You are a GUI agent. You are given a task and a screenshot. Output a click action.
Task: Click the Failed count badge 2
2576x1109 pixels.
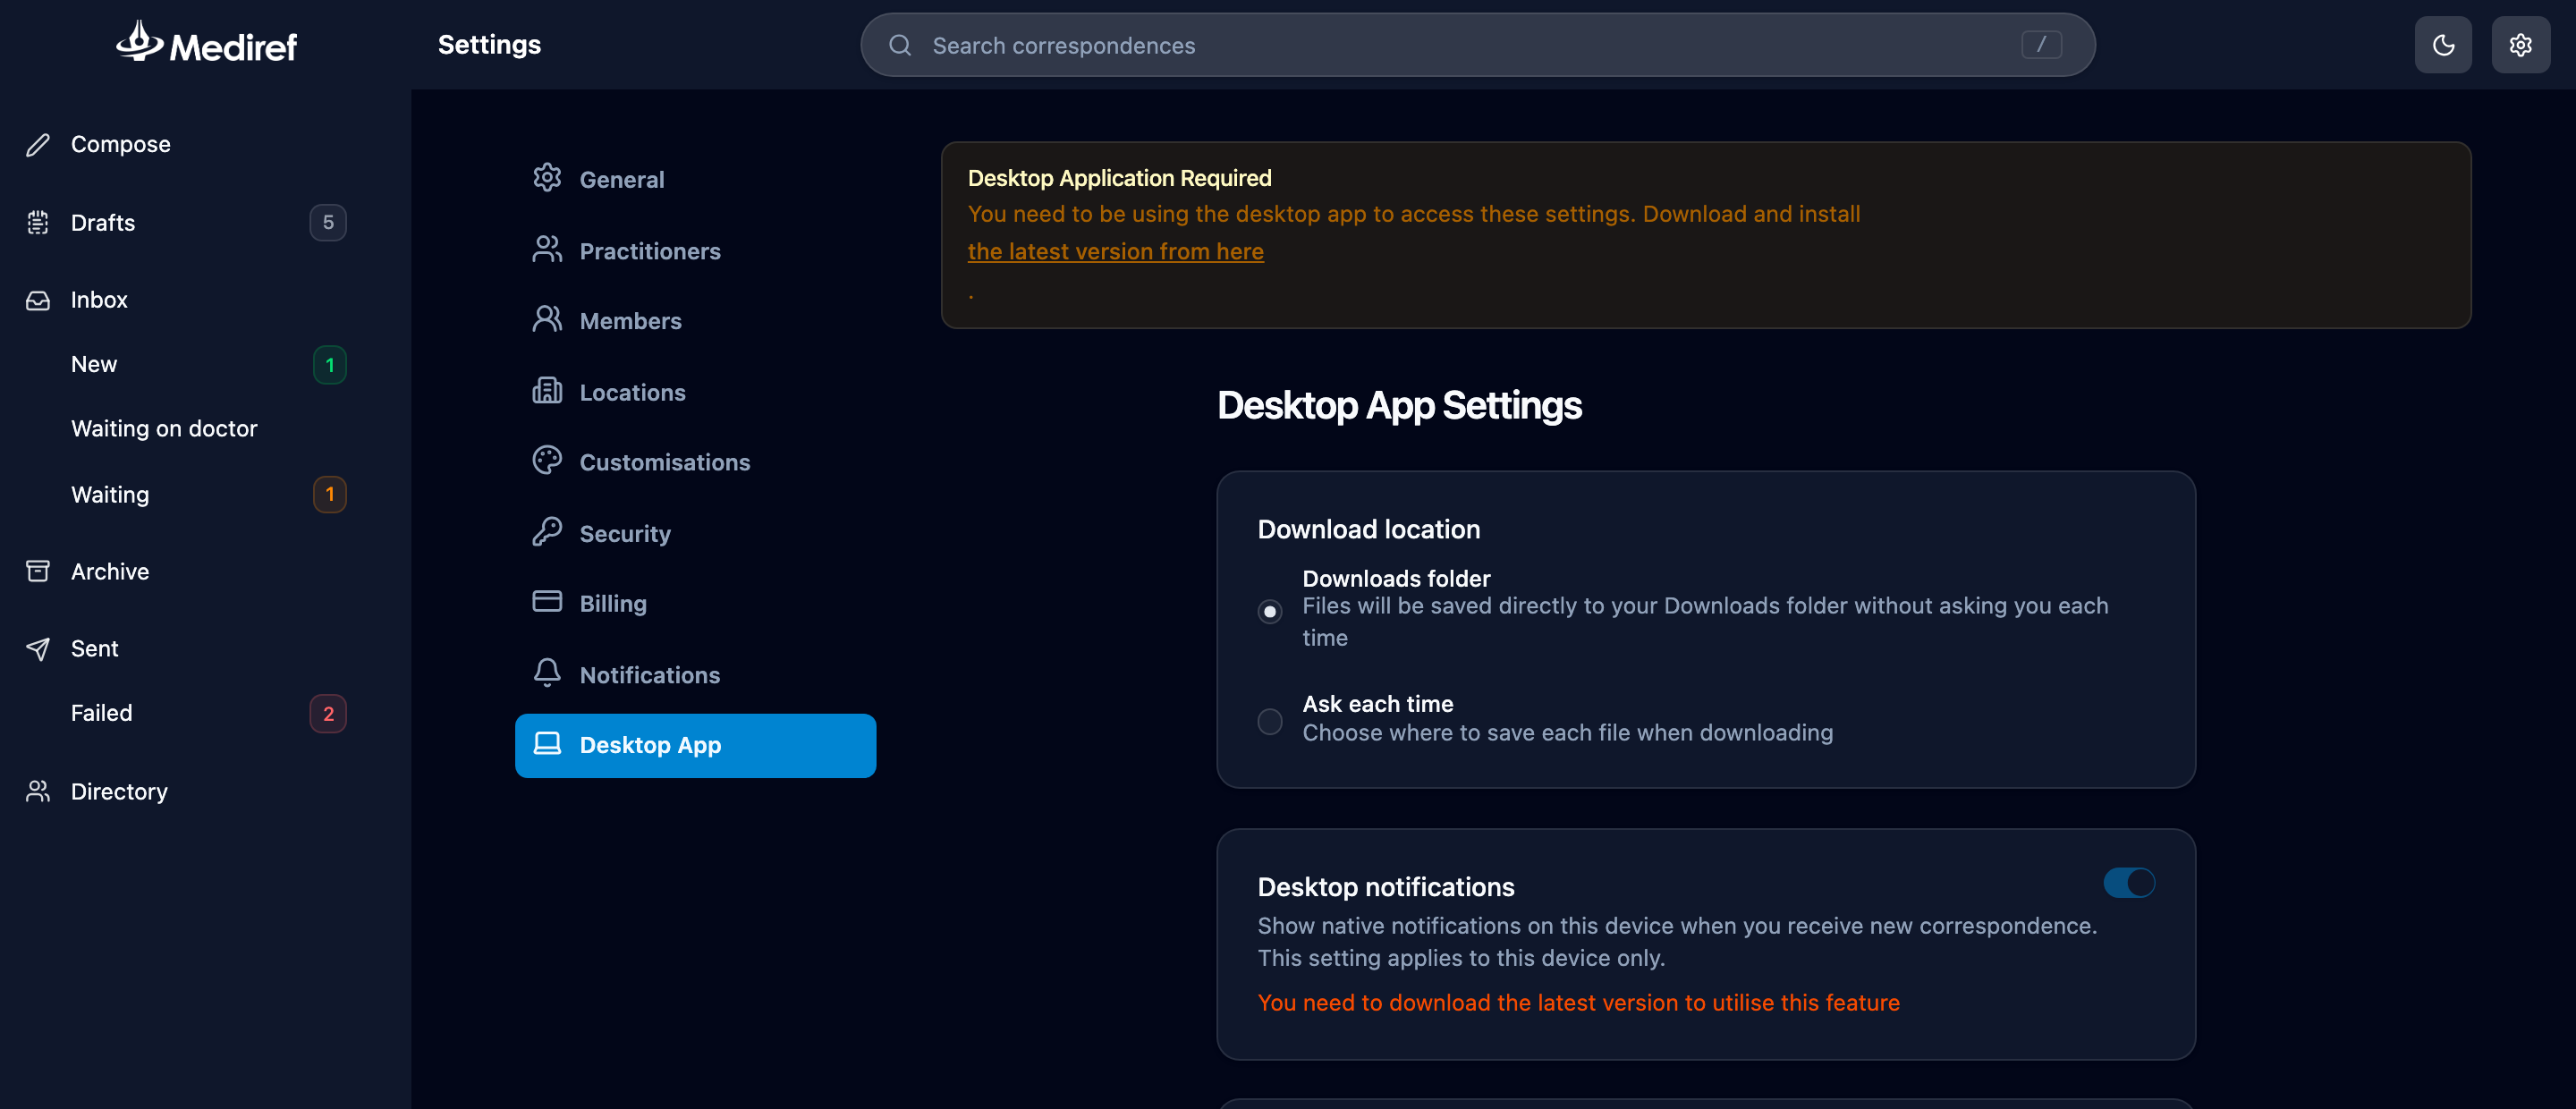point(328,714)
